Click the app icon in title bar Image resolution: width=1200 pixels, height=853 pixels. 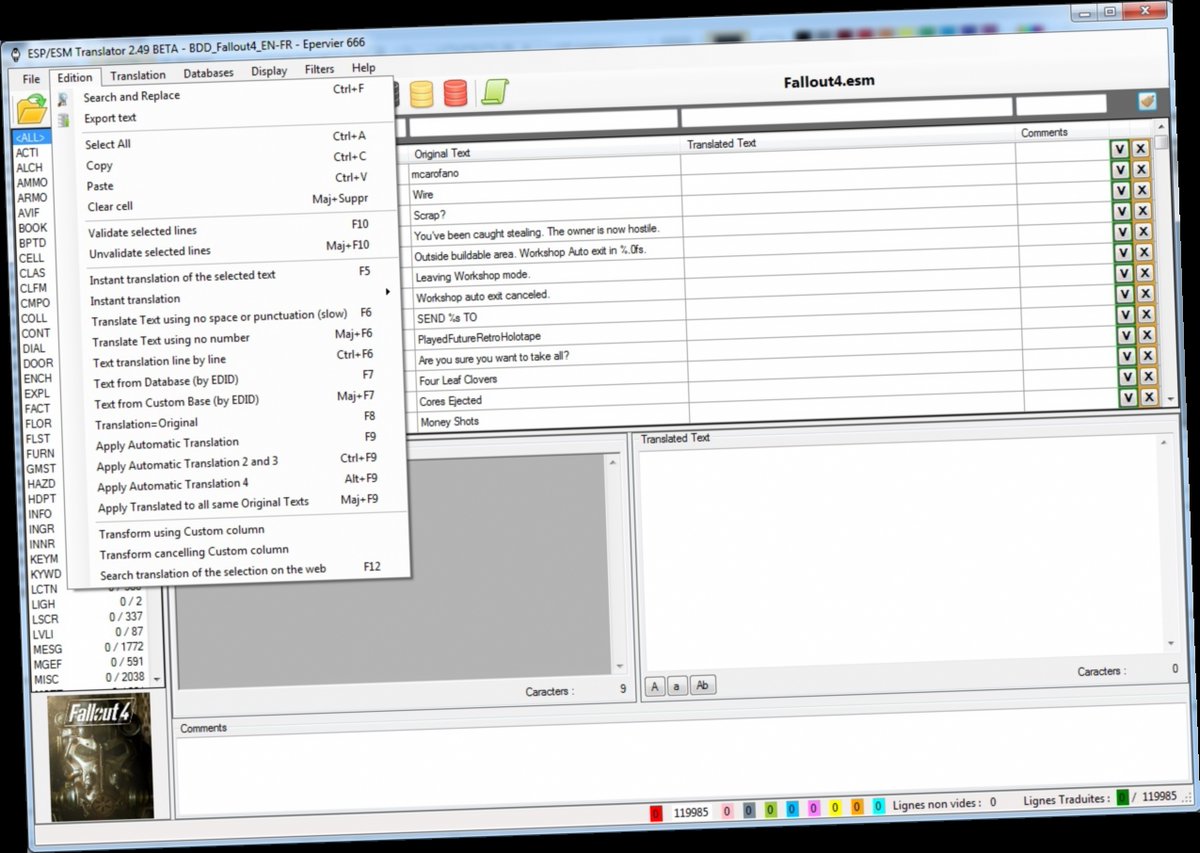click(18, 53)
